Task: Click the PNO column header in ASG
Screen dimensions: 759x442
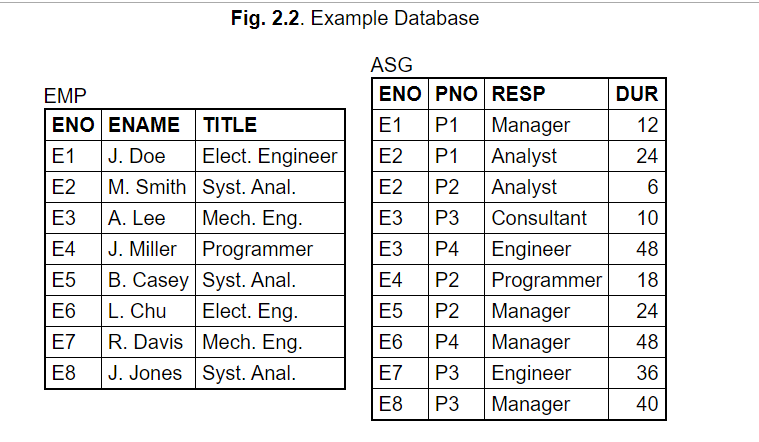Action: tap(456, 94)
